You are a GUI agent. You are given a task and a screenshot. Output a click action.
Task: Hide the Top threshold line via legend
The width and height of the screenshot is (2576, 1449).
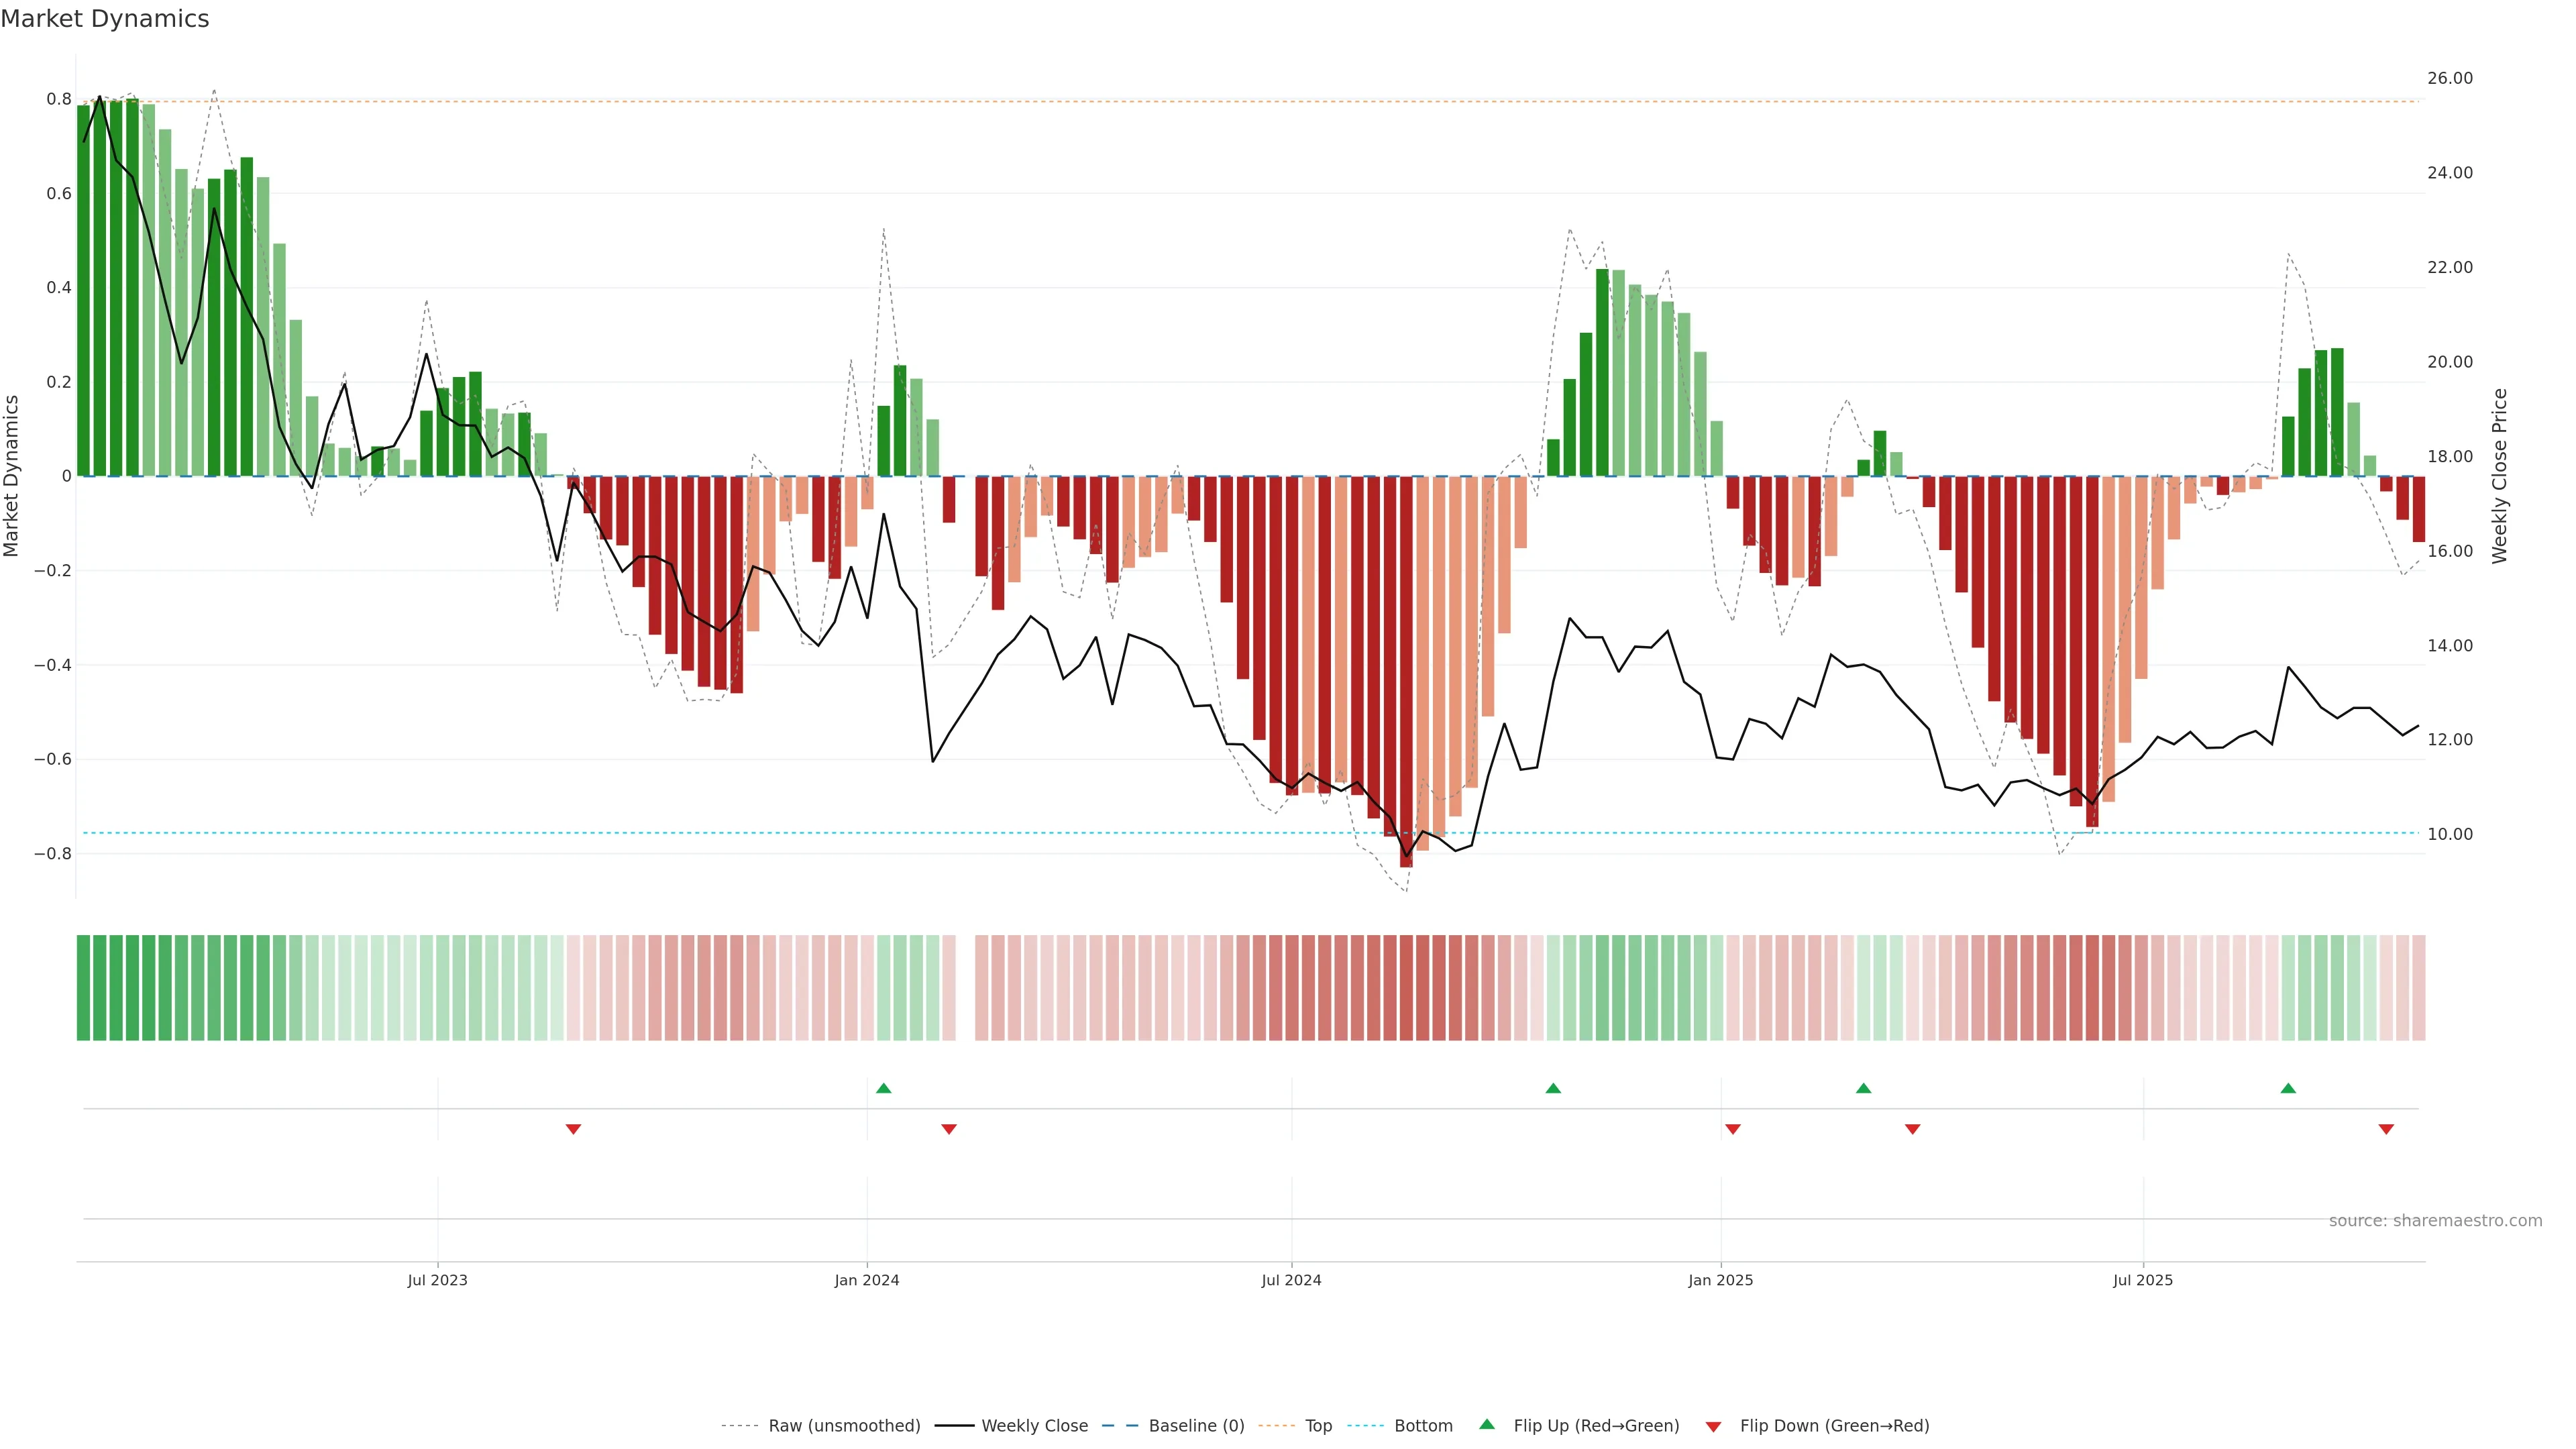tap(1318, 1426)
